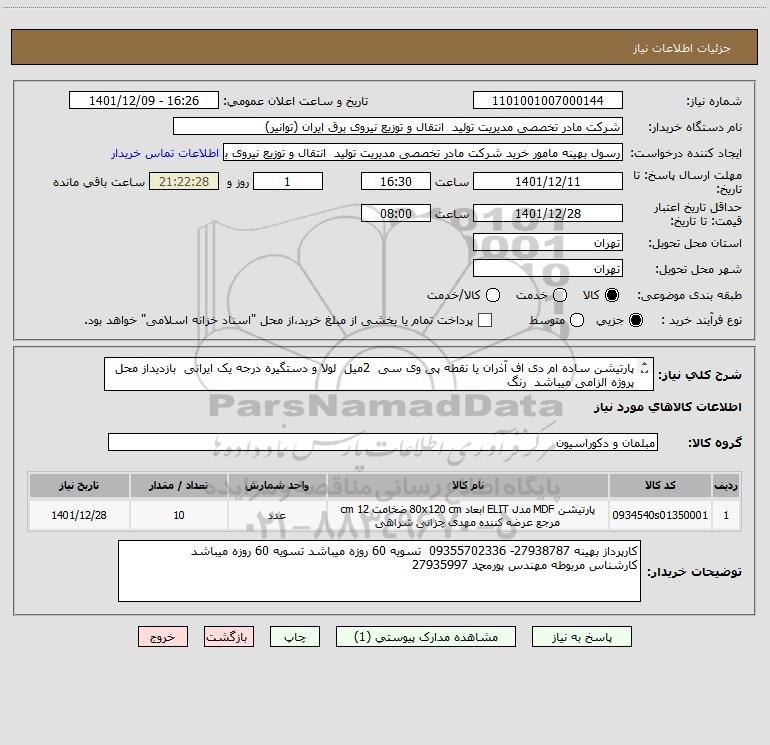This screenshot has width=770, height=745.
Task: Click the بازگشت back button
Action: (x=229, y=636)
